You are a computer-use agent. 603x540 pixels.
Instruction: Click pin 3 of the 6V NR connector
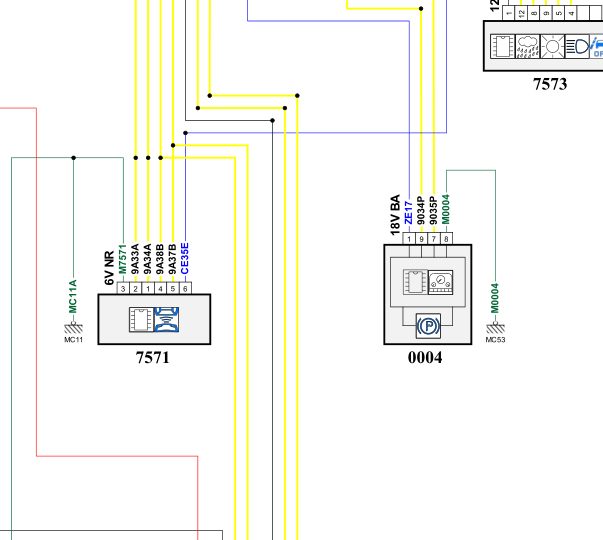(x=123, y=288)
